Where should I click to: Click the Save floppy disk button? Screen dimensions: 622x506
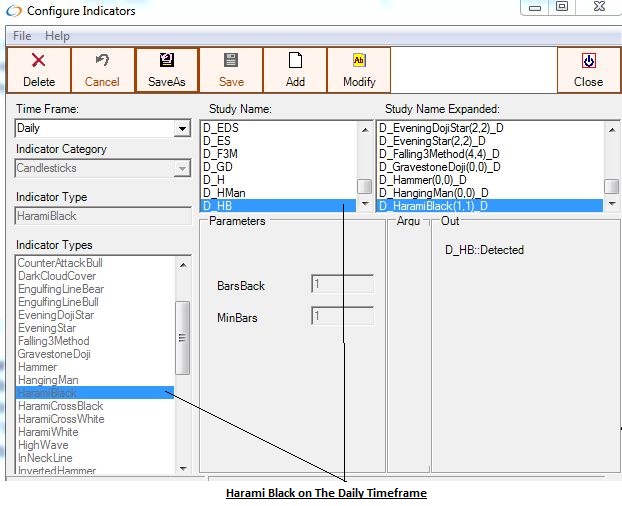tap(231, 70)
